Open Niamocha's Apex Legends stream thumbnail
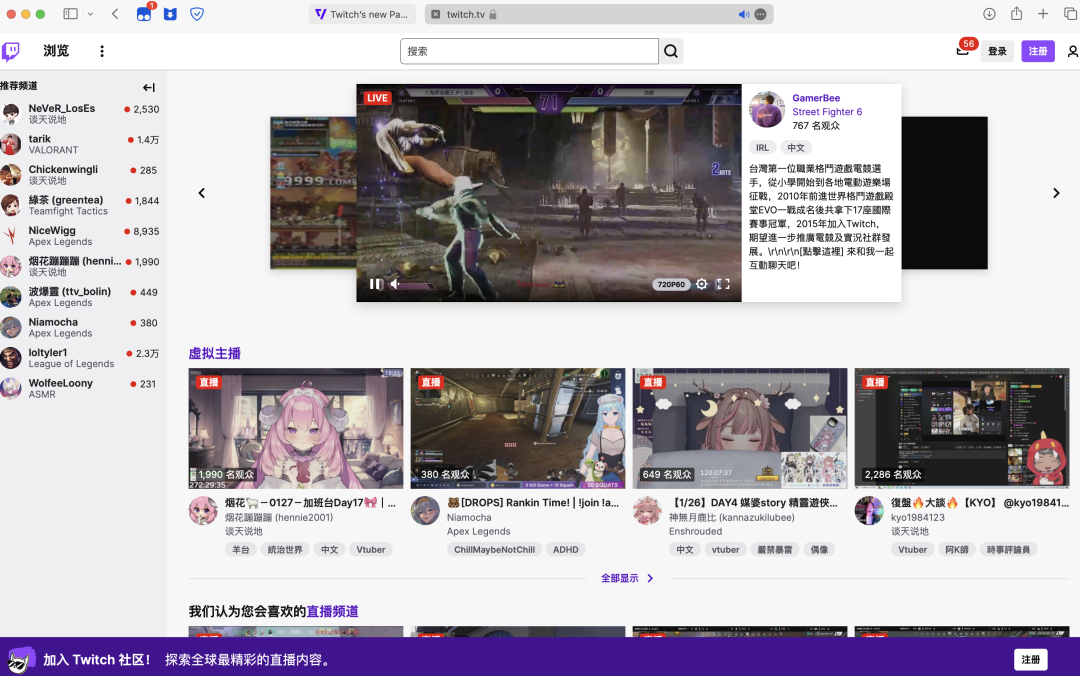Screen dimensions: 1080x676 (517, 429)
